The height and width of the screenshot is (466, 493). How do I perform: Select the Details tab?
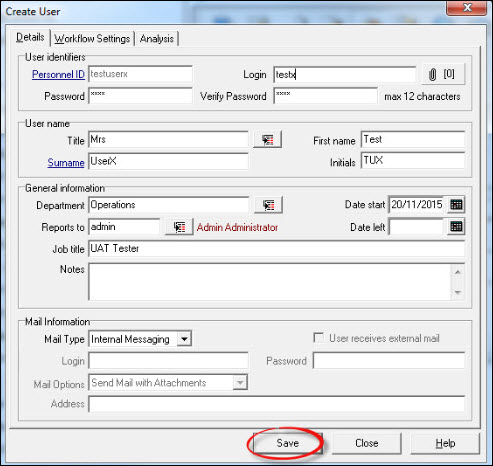[x=30, y=37]
